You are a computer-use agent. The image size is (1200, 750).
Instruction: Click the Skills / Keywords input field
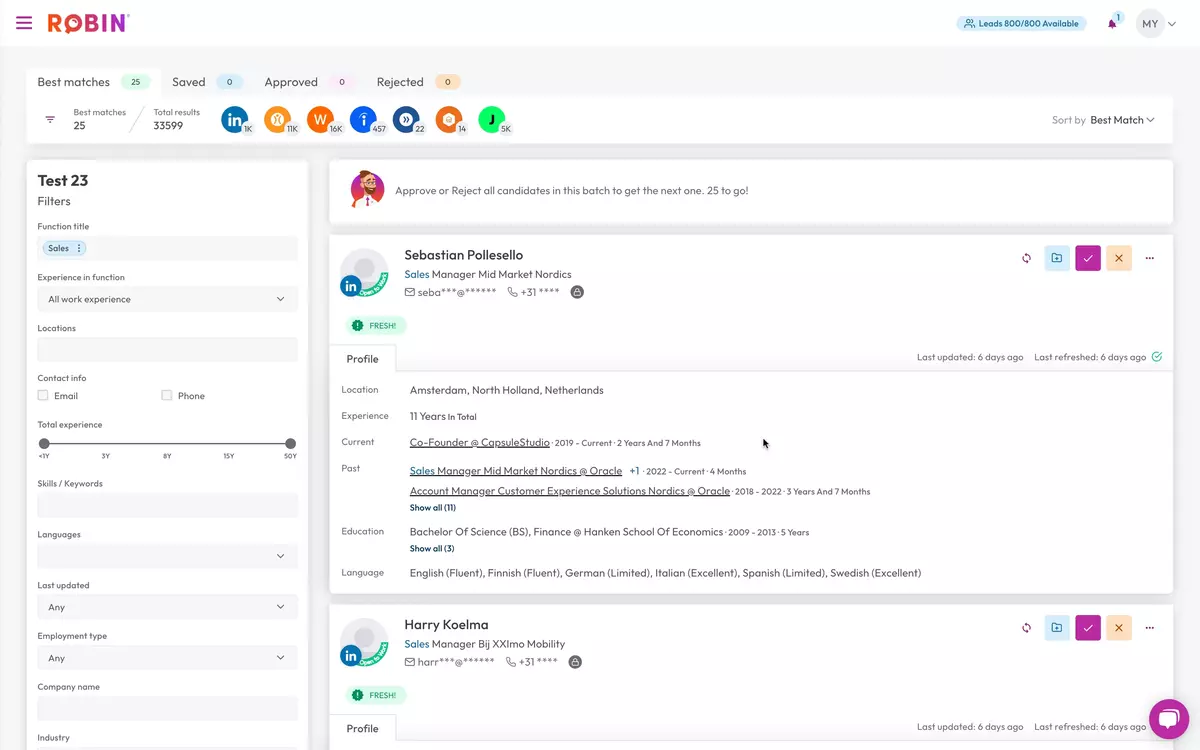tap(167, 505)
